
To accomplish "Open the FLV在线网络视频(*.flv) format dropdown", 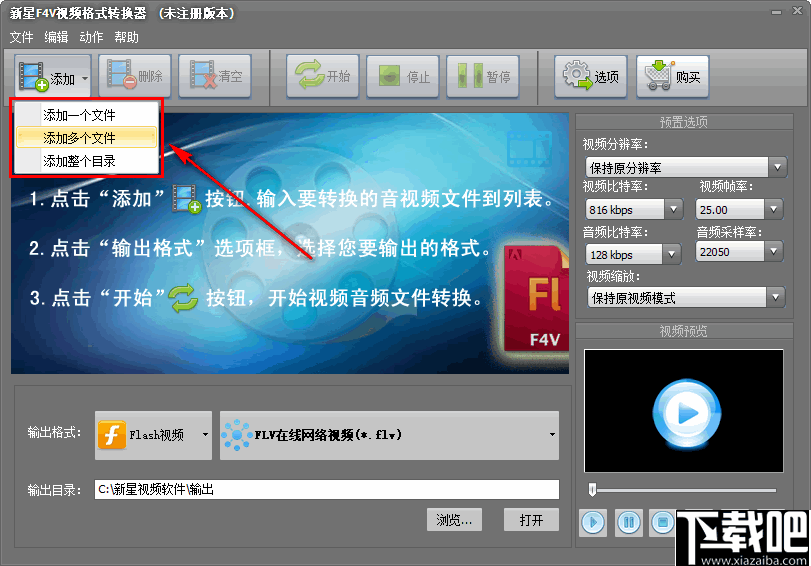I will [389, 435].
